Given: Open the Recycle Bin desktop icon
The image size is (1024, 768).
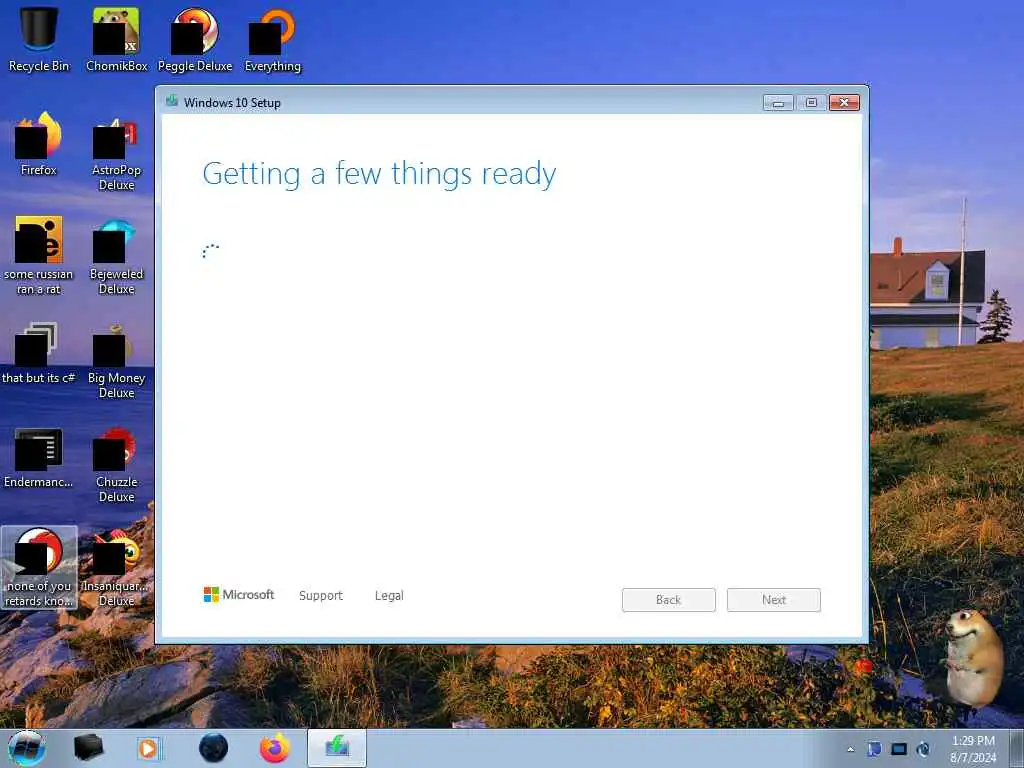Looking at the screenshot, I should [39, 39].
